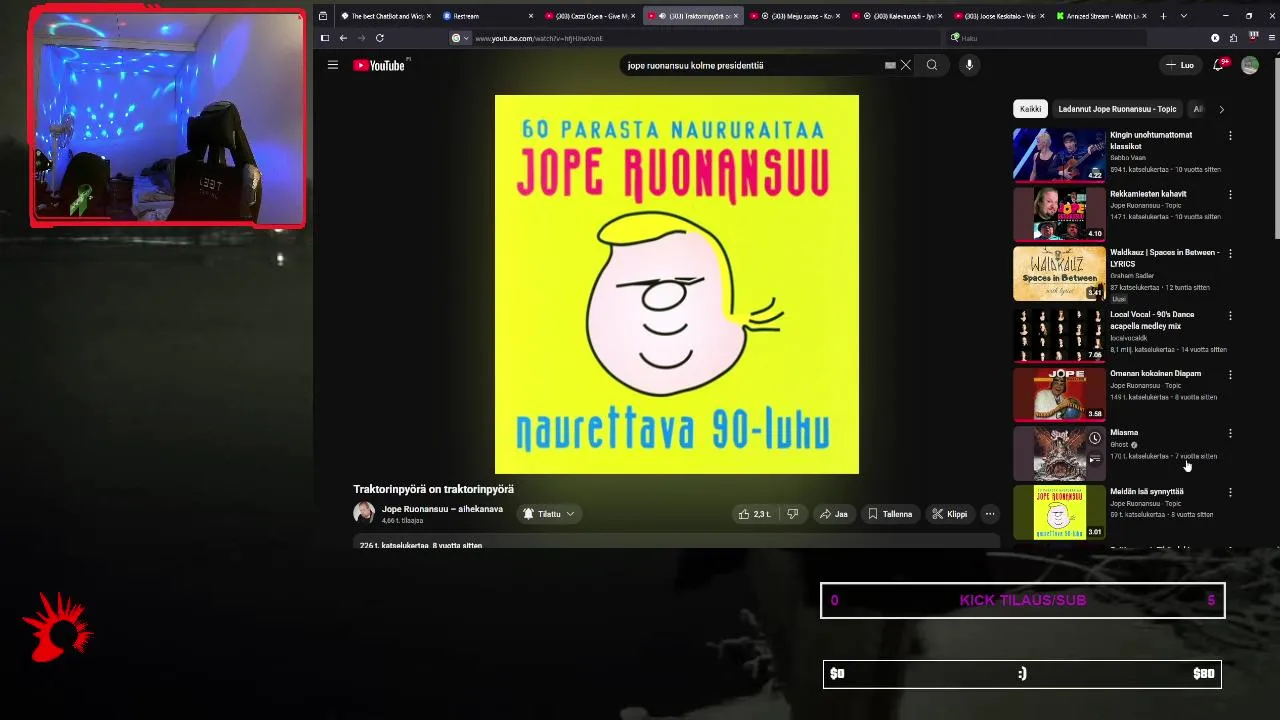This screenshot has height=720, width=1280.
Task: Open a new browser tab with plus
Action: point(1163,16)
